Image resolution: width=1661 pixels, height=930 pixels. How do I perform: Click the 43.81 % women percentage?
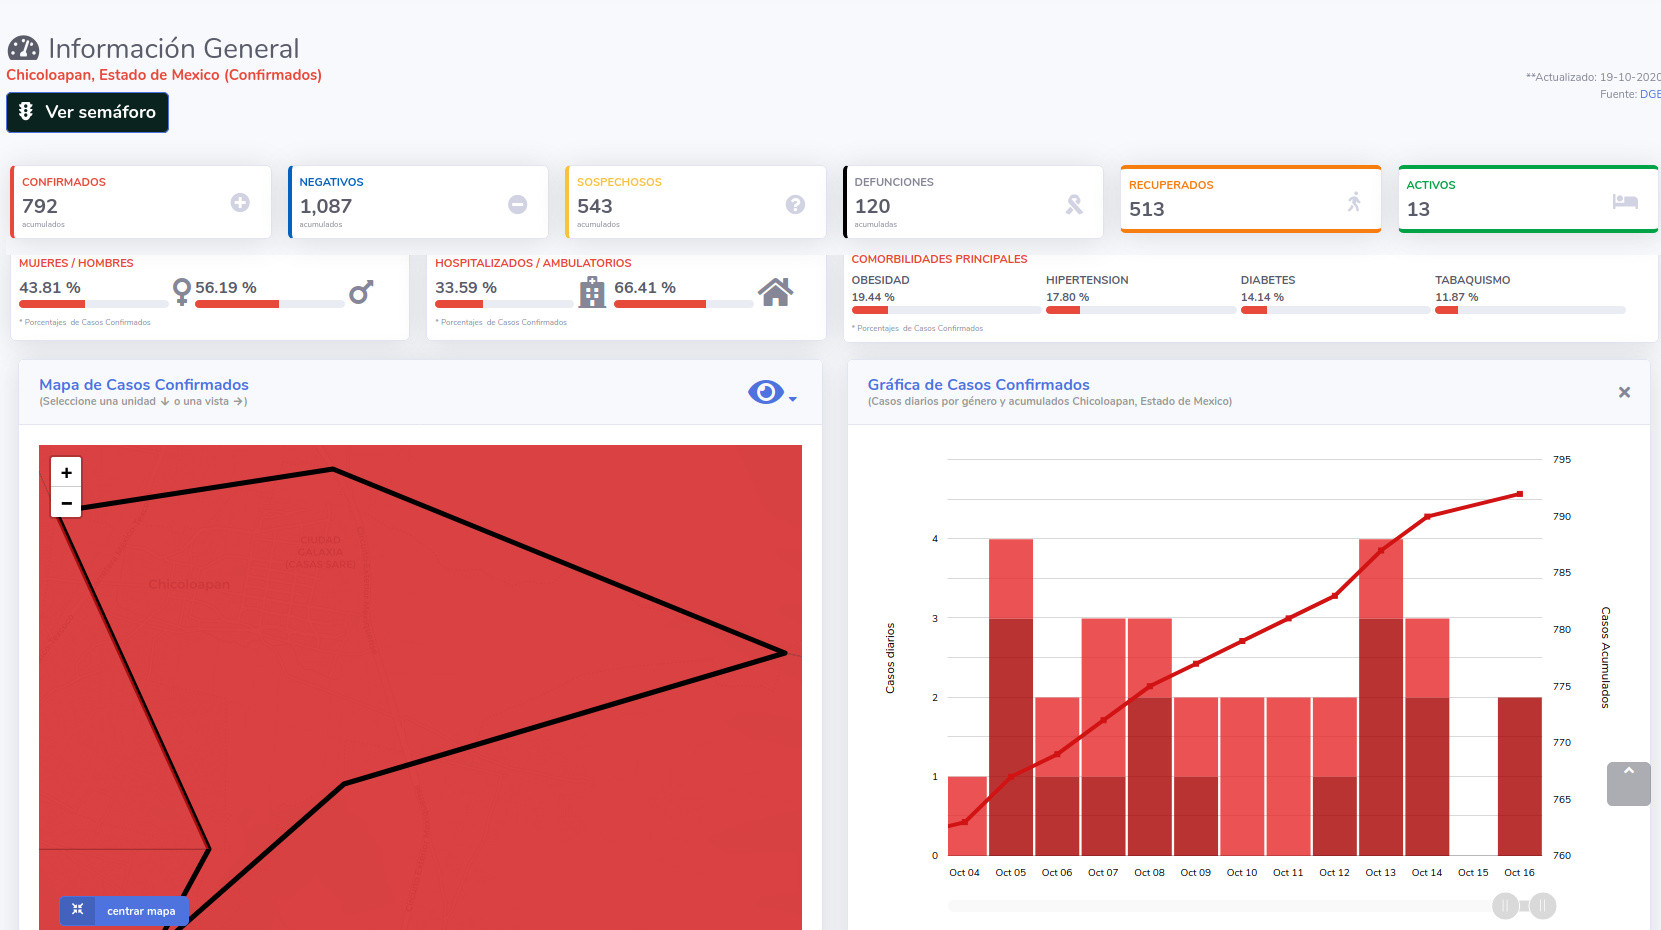point(50,287)
